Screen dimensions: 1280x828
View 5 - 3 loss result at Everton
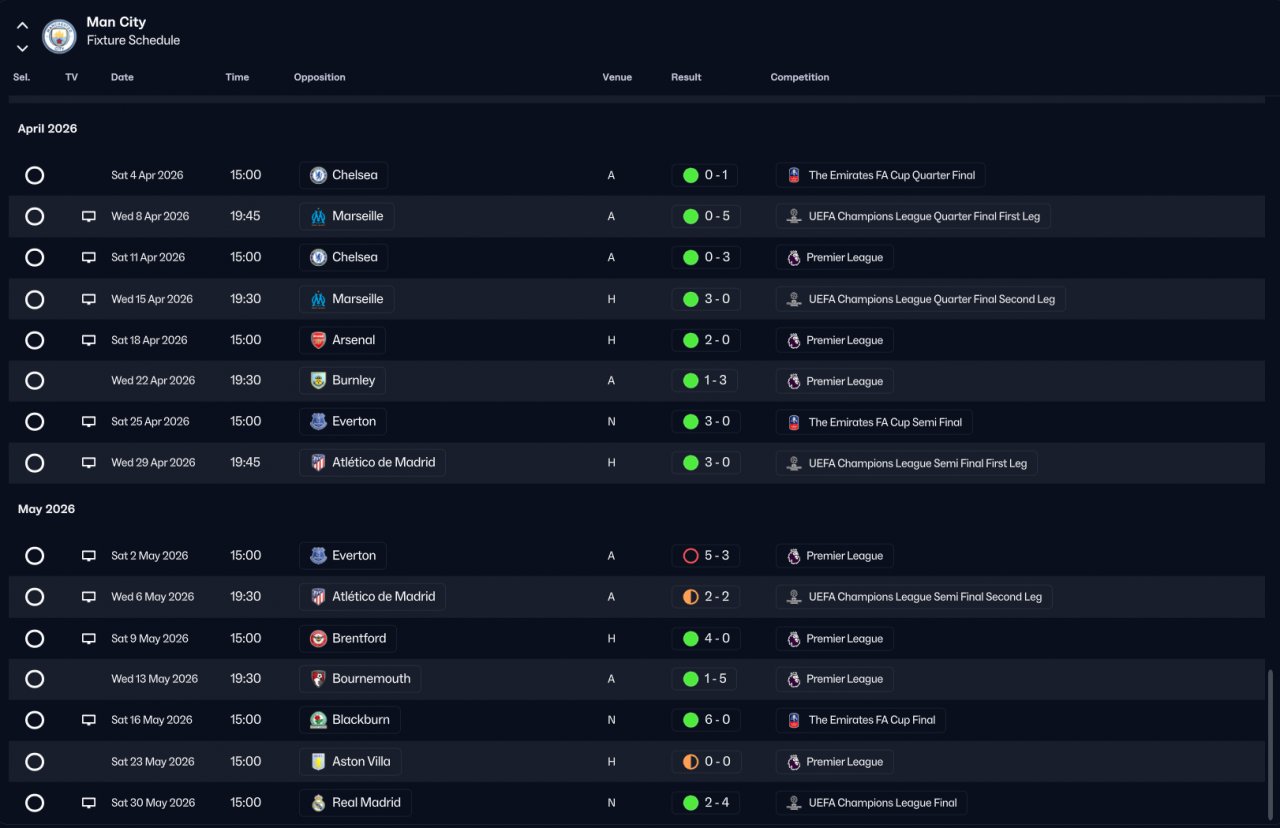(x=706, y=555)
